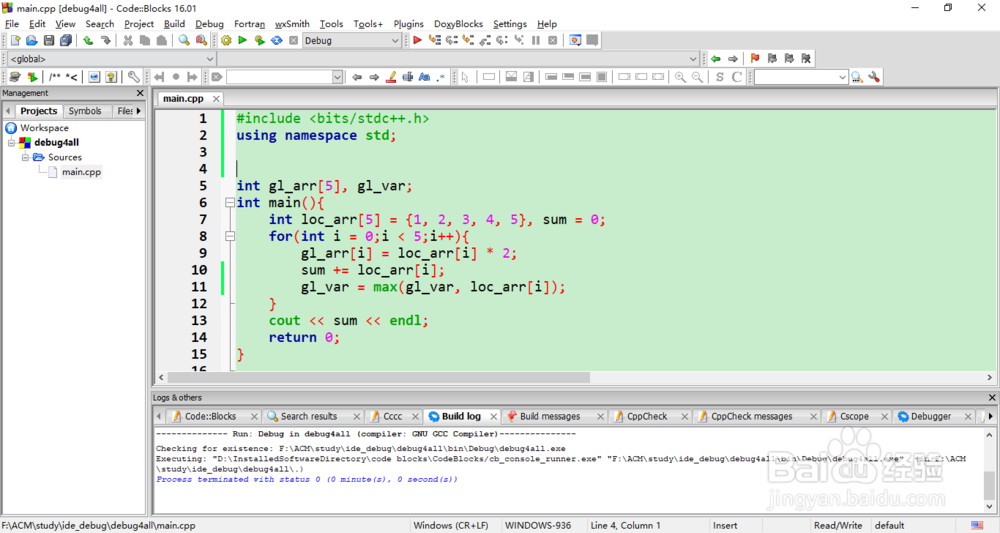Click the Redo arrow icon

105,40
